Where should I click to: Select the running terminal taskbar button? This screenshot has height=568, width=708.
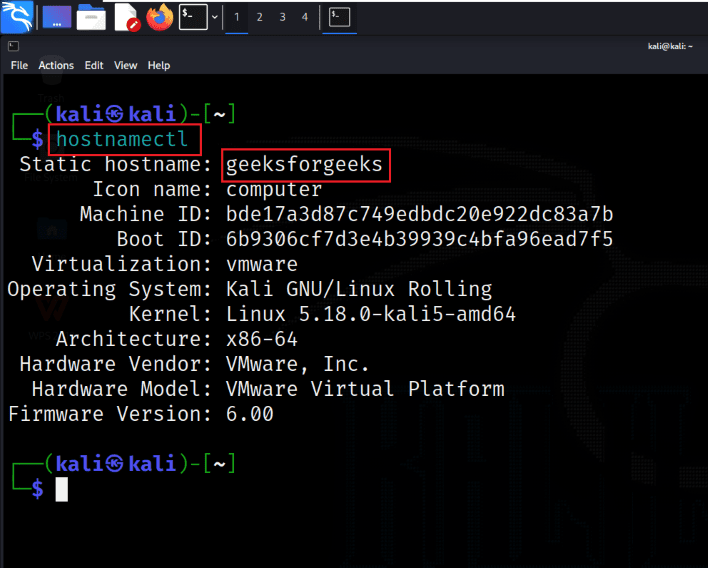[x=340, y=17]
